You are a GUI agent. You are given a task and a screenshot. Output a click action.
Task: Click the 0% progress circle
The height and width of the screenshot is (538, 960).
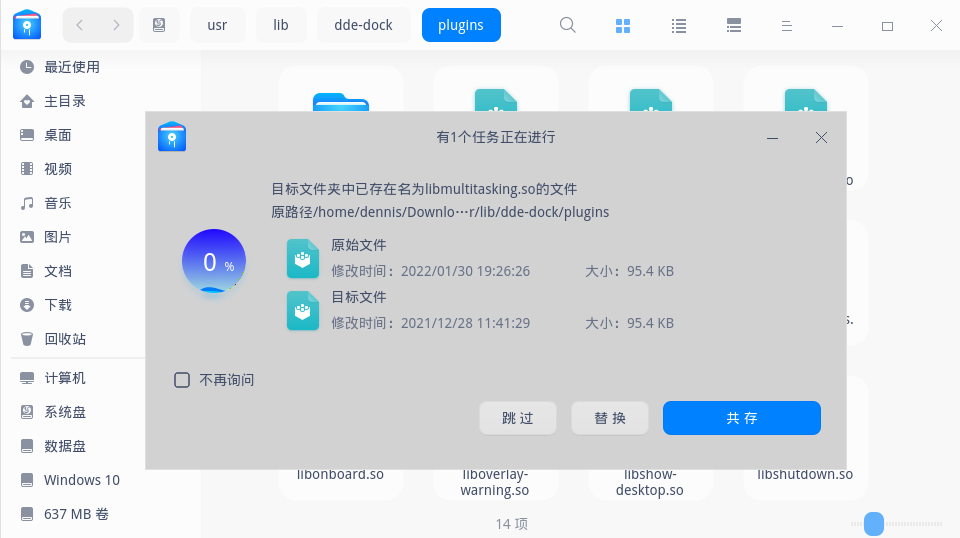coord(214,261)
